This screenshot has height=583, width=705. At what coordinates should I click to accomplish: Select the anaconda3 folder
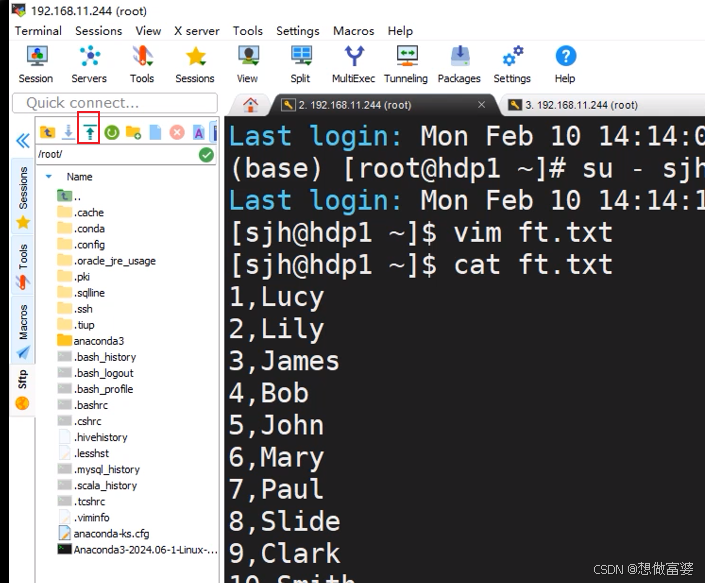coord(91,341)
